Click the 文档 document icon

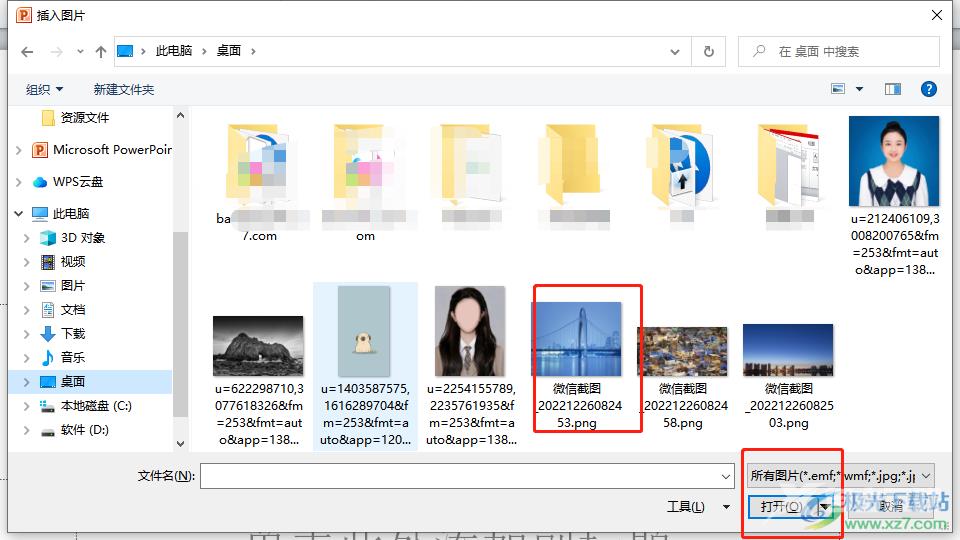48,310
